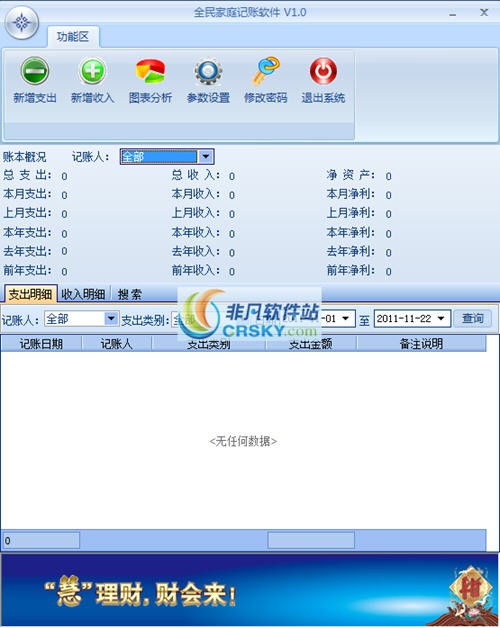Click the green plus 新增收入 icon

[x=93, y=71]
